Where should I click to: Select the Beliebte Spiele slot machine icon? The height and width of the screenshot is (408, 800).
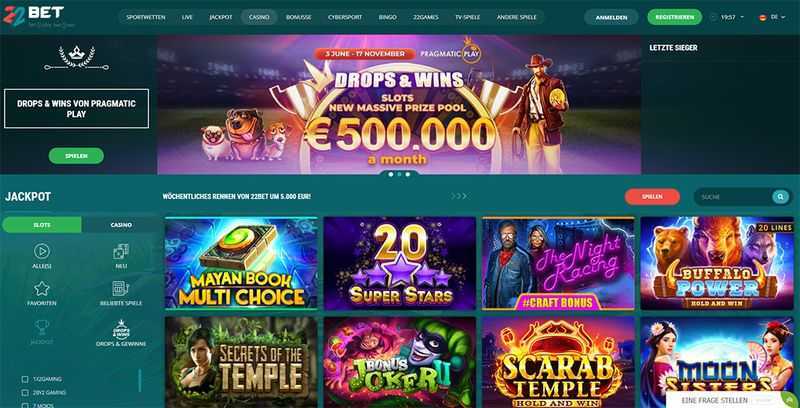(x=121, y=289)
